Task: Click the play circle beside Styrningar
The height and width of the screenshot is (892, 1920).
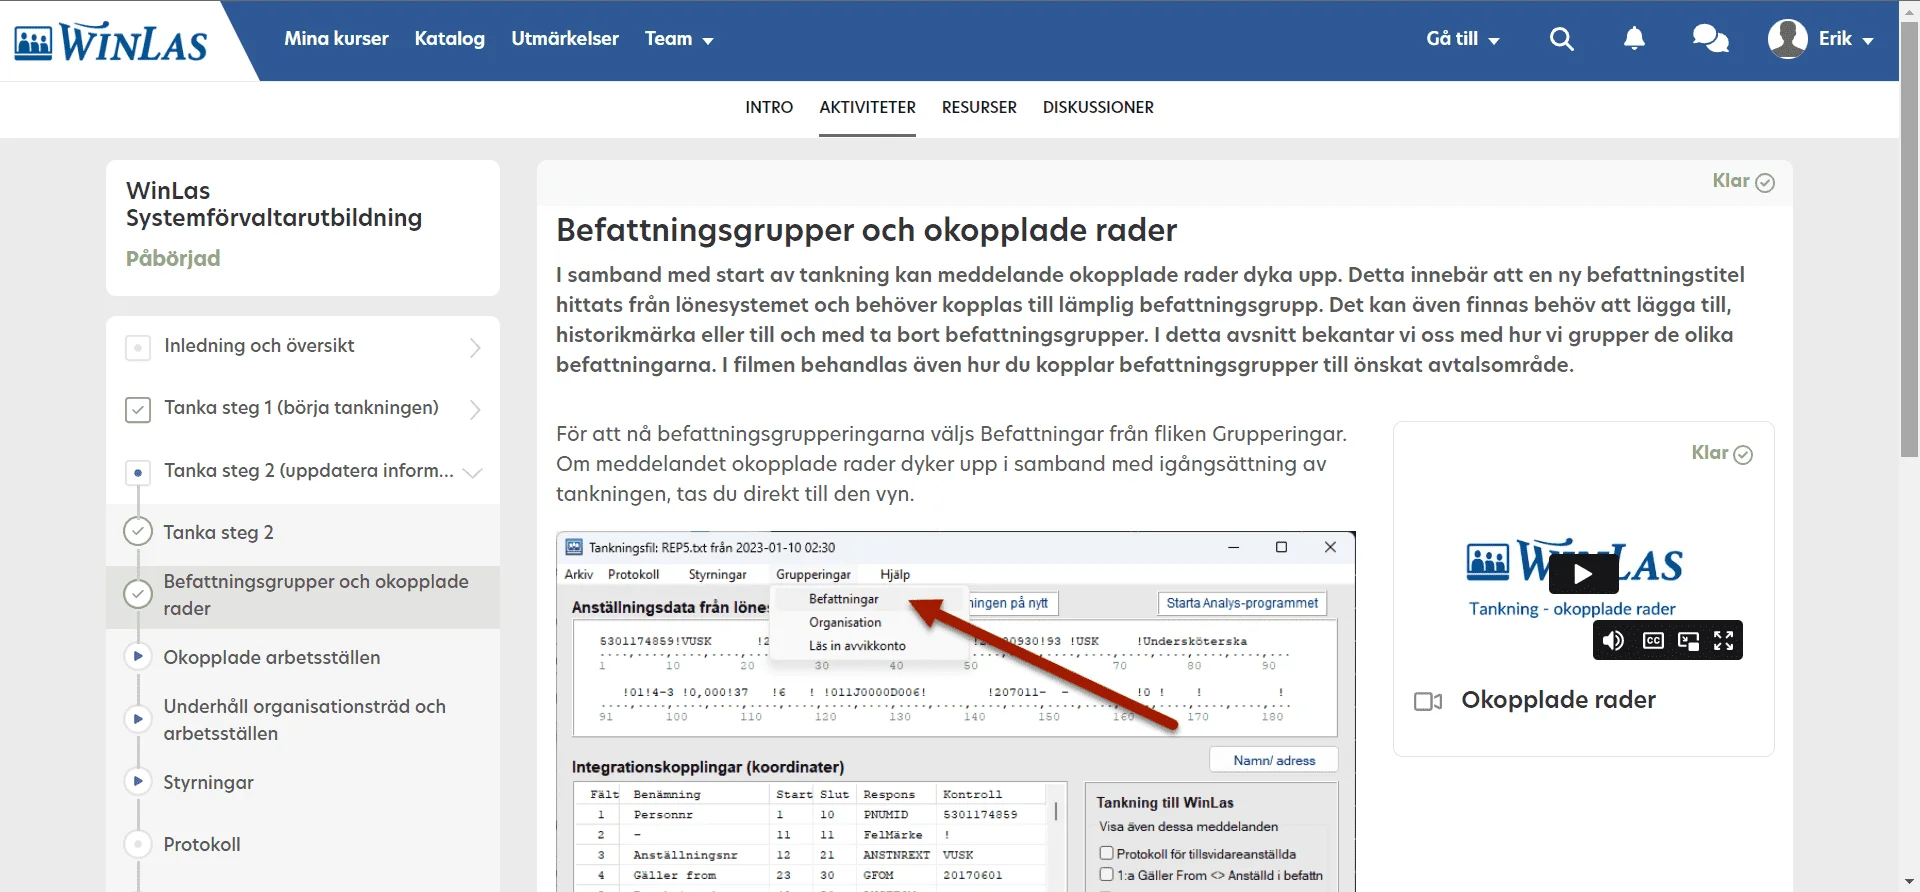Action: pyautogui.click(x=138, y=781)
